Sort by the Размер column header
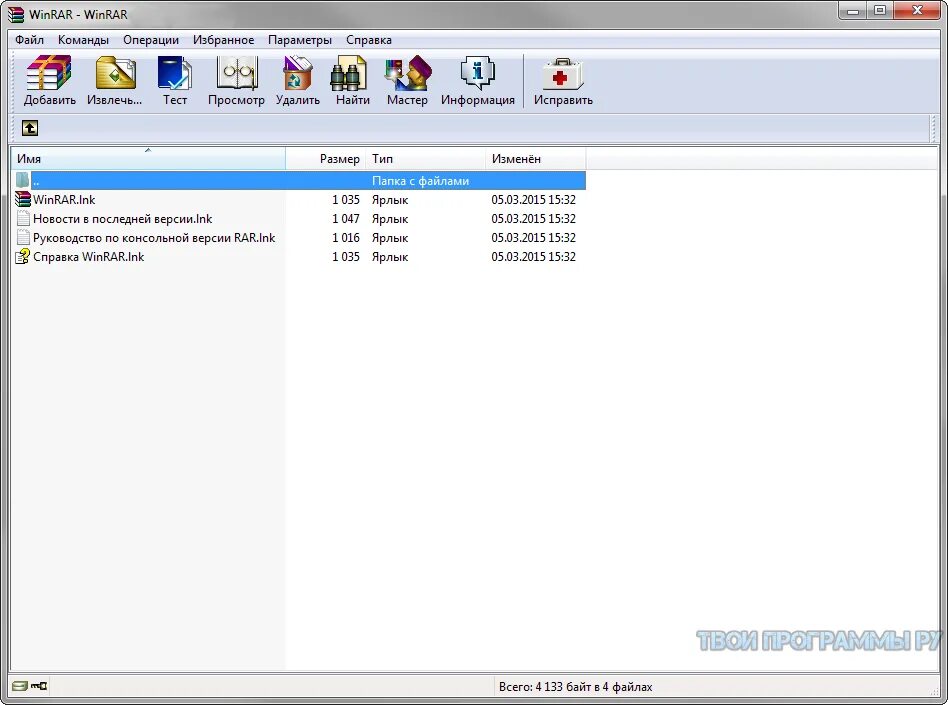Screen dimensions: 948x705 [325, 158]
